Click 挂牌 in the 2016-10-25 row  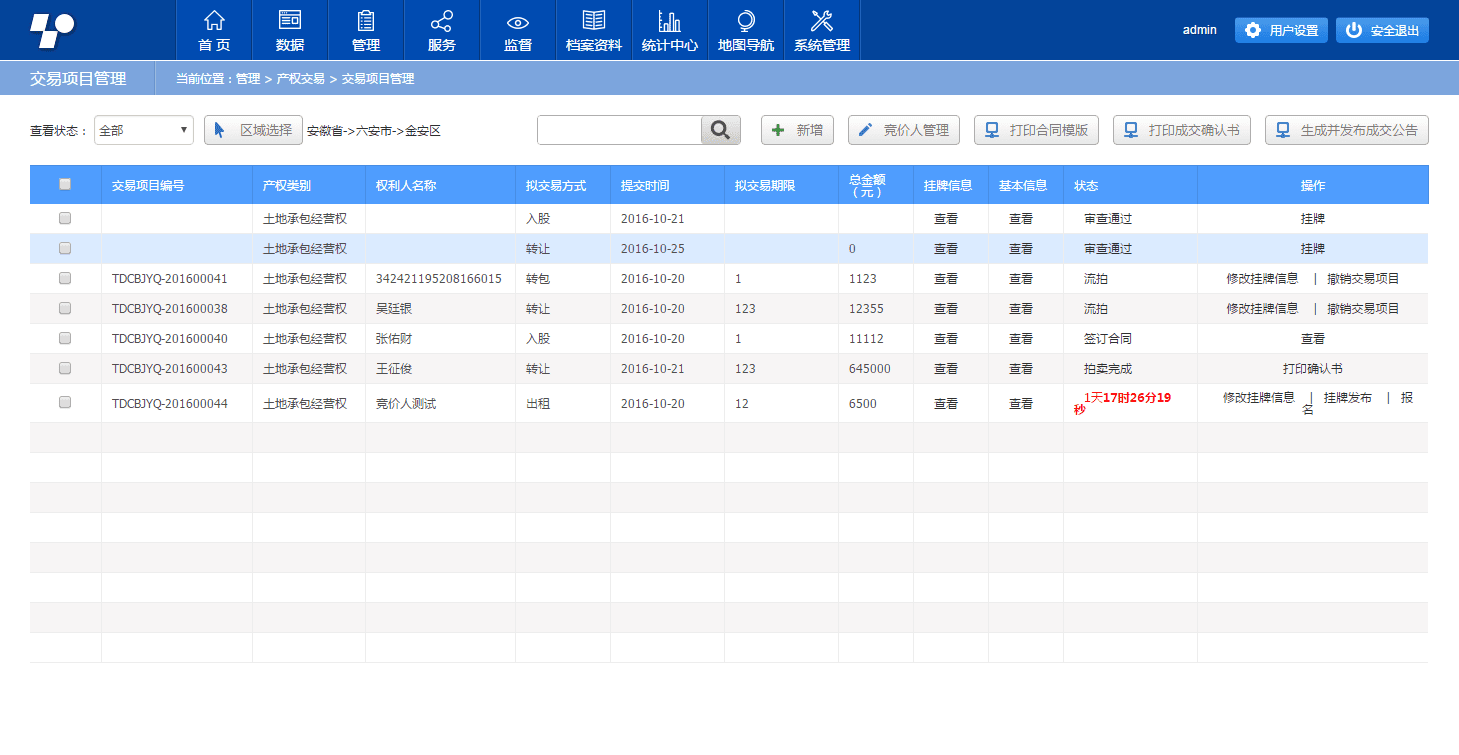1312,248
